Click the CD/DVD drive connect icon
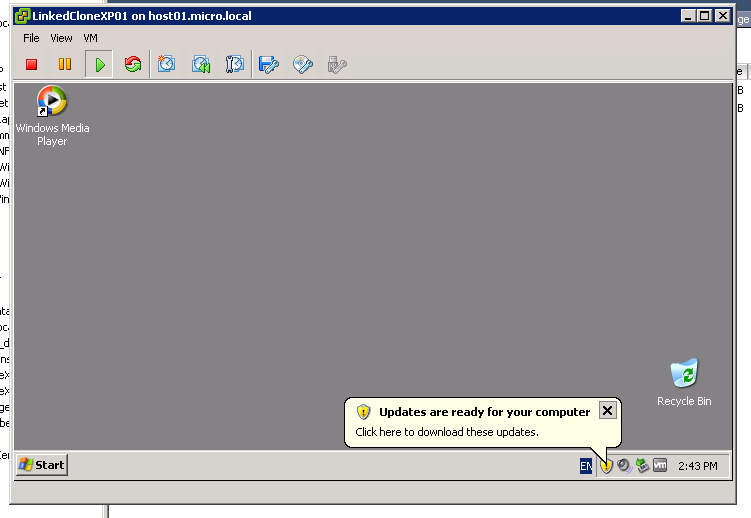The width and height of the screenshot is (751, 518). point(303,64)
